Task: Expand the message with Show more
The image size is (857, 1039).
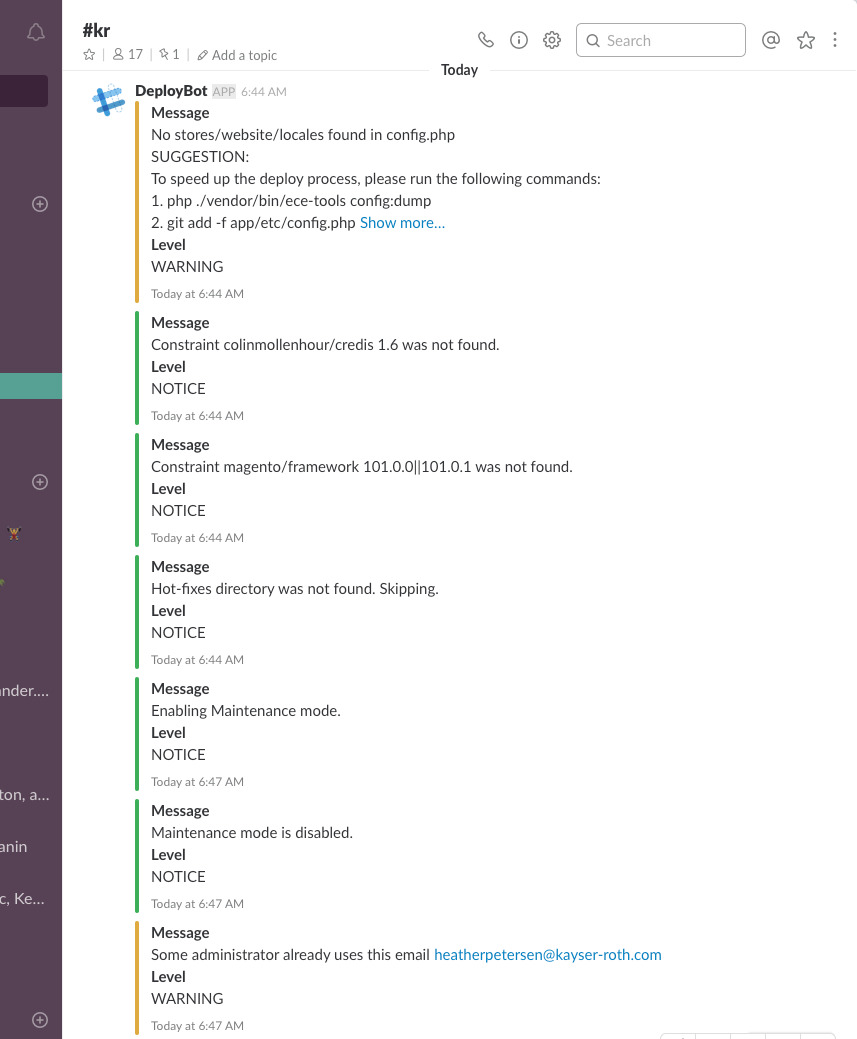Action: tap(402, 222)
